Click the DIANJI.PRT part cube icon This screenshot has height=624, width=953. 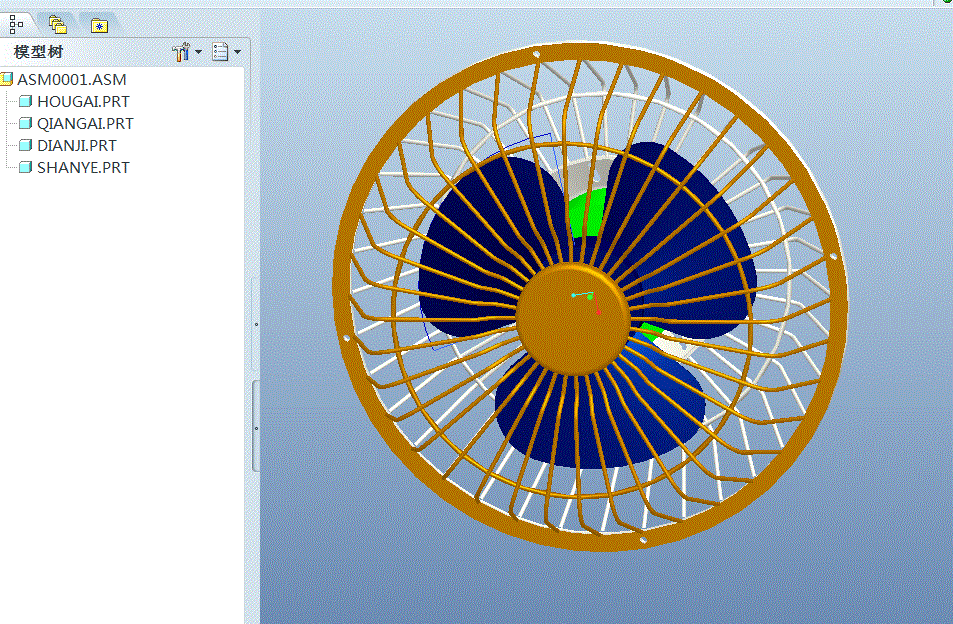[25, 145]
